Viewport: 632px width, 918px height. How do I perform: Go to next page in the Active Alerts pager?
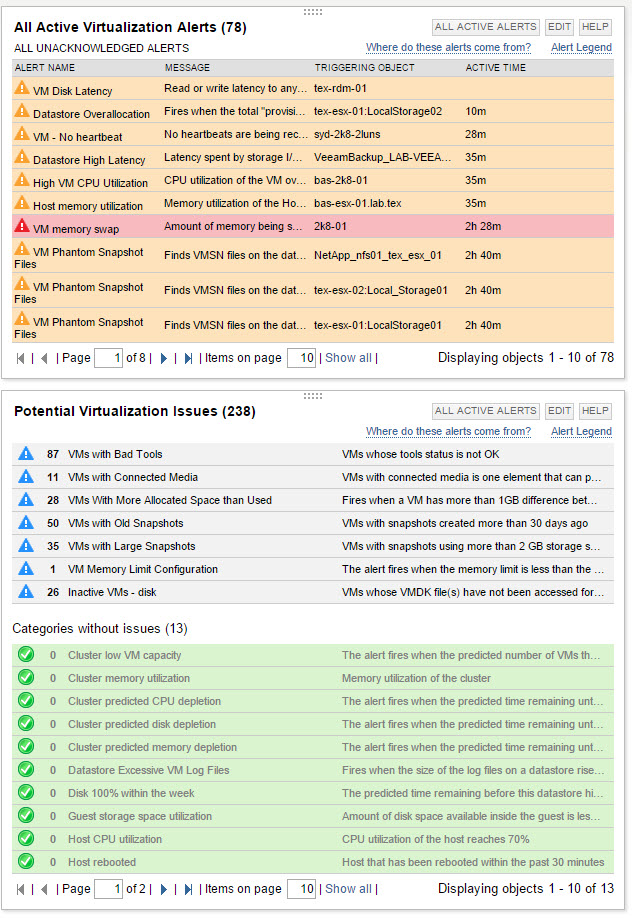coord(163,358)
